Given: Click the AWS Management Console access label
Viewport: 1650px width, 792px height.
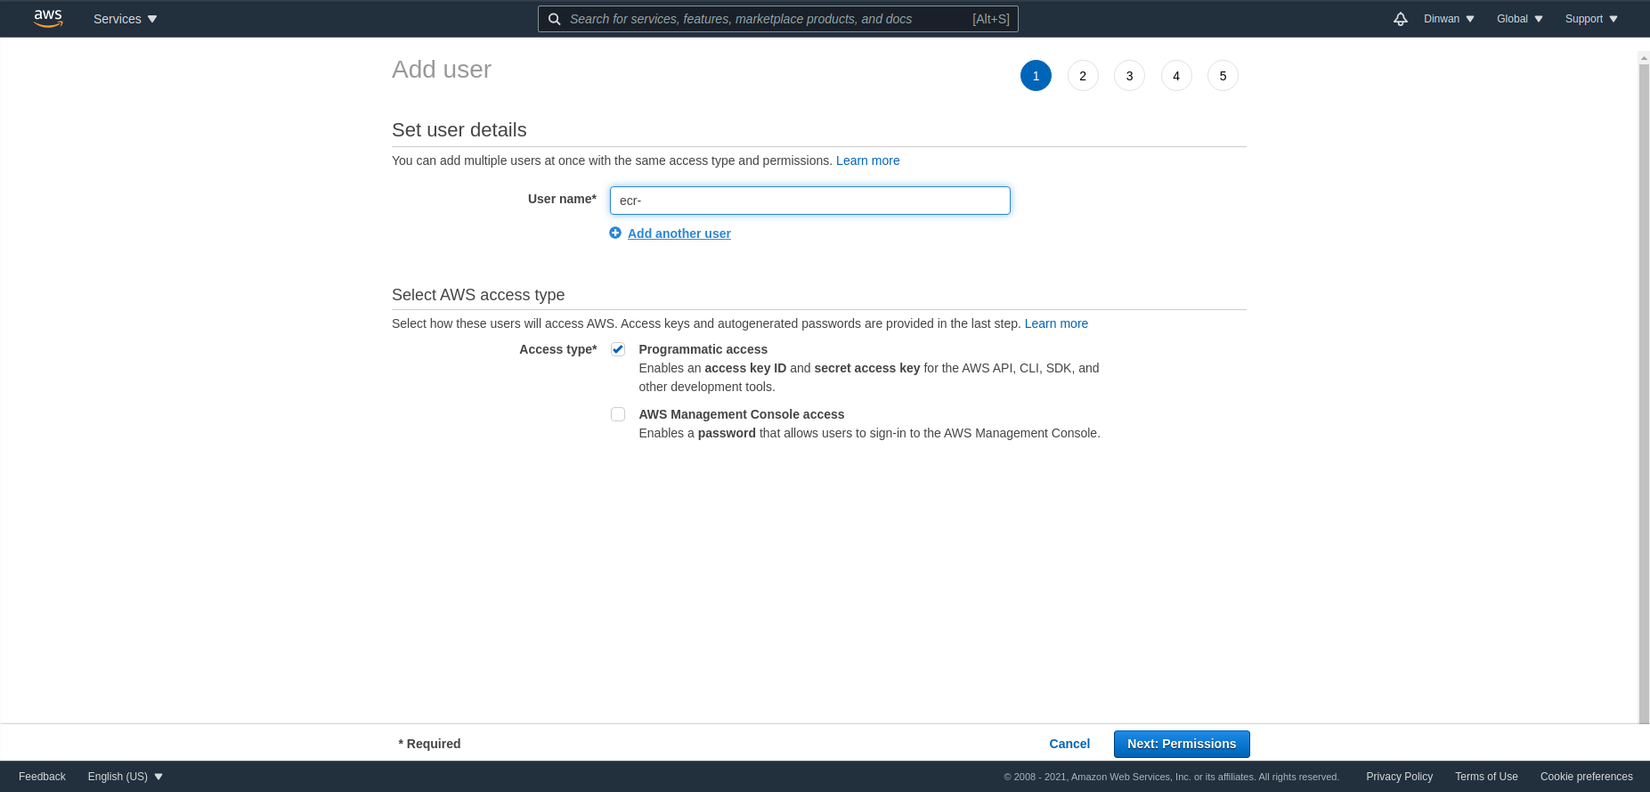Looking at the screenshot, I should (741, 414).
